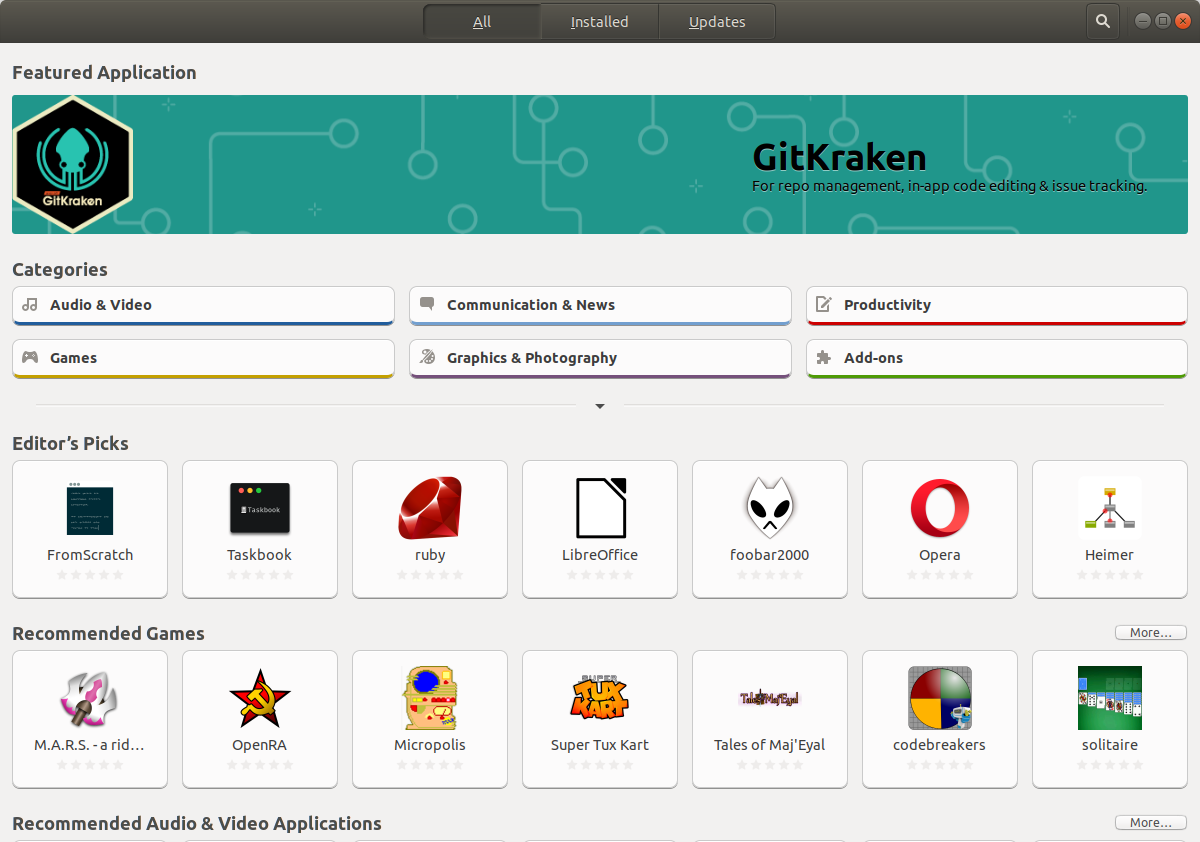Open FromScratch app icon

pyautogui.click(x=90, y=508)
